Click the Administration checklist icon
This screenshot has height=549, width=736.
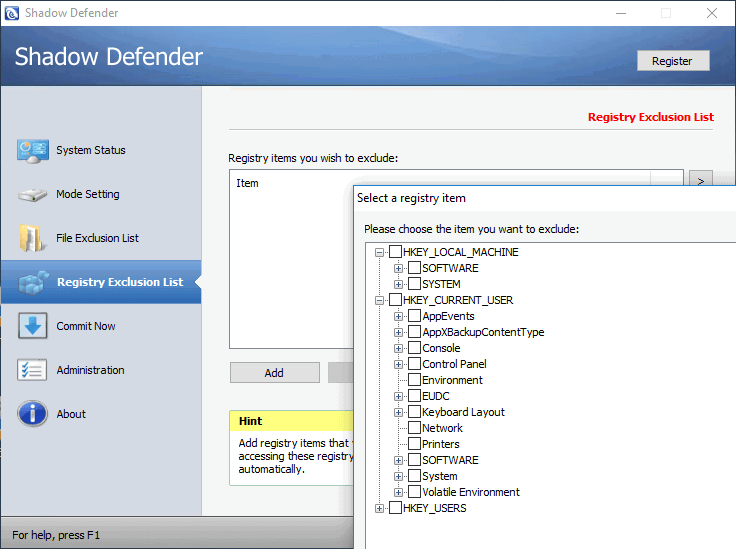tap(32, 370)
